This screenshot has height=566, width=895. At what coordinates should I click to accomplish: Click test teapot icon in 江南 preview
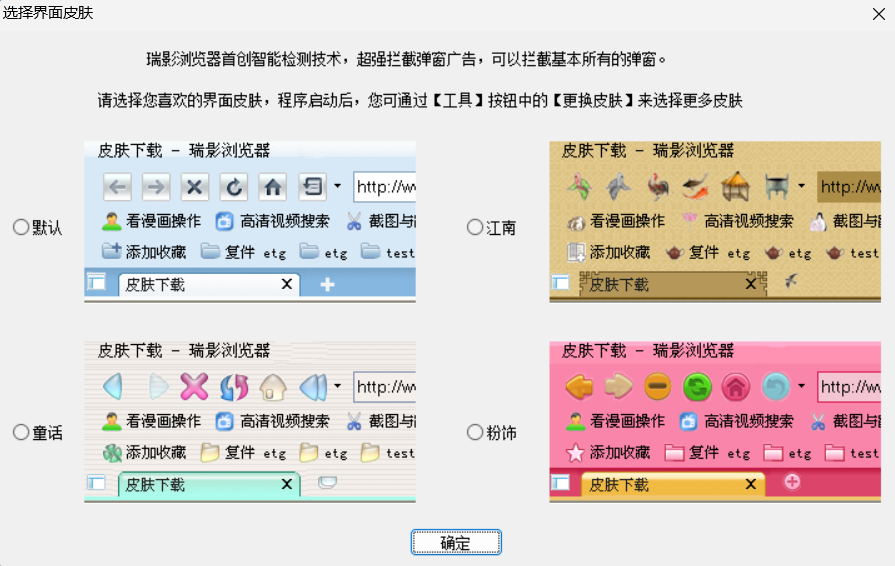(x=834, y=252)
